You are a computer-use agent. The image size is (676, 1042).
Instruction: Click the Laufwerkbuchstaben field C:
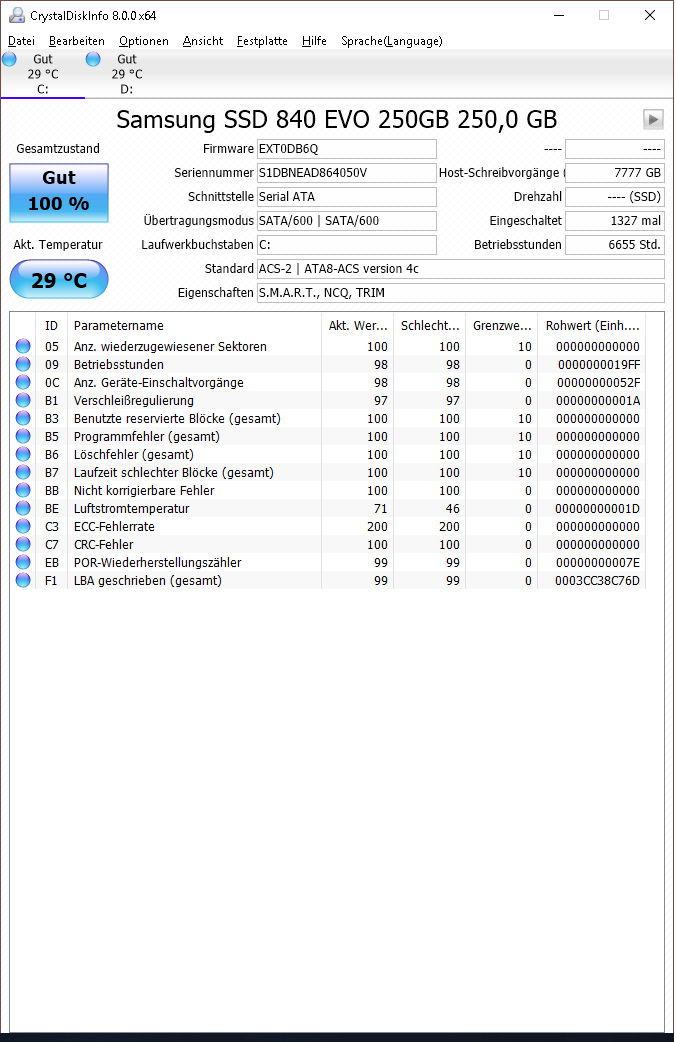(347, 245)
